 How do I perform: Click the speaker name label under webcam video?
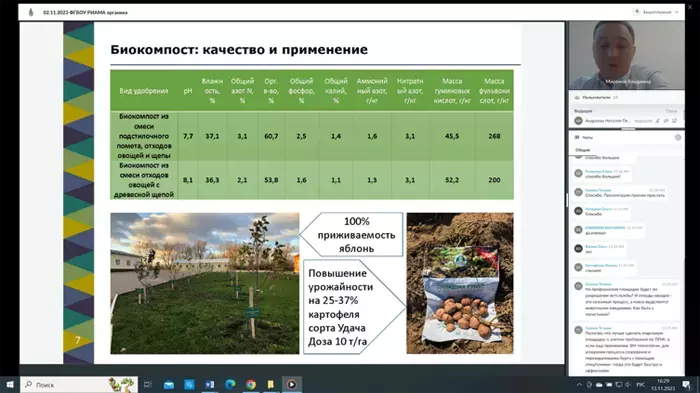tap(628, 82)
